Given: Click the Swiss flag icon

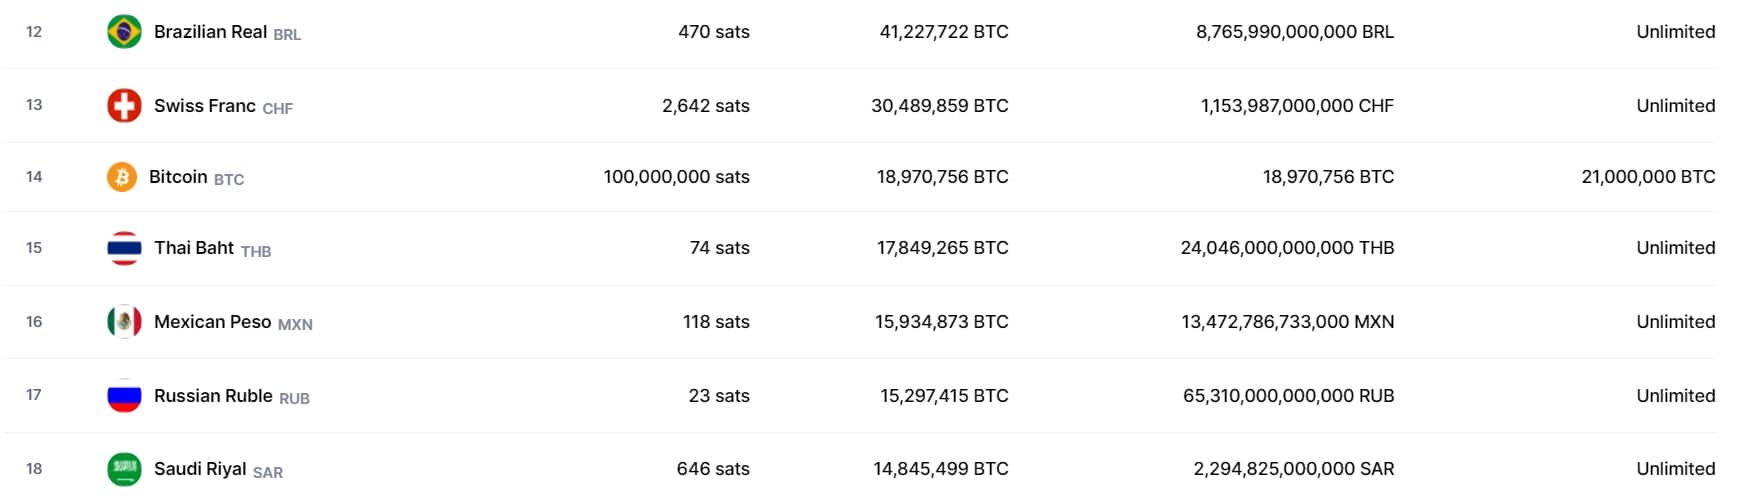Looking at the screenshot, I should pyautogui.click(x=124, y=106).
